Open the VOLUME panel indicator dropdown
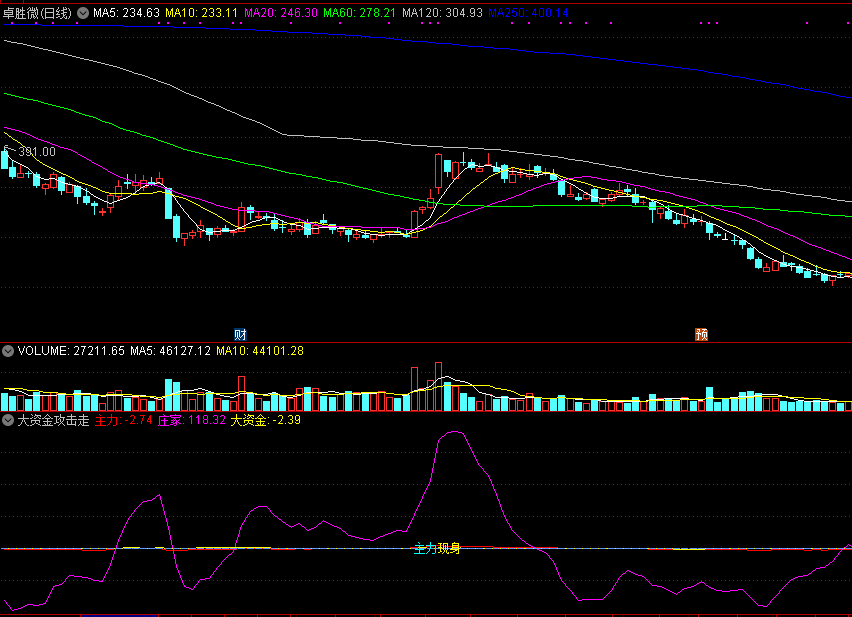This screenshot has width=852, height=617. point(8,351)
